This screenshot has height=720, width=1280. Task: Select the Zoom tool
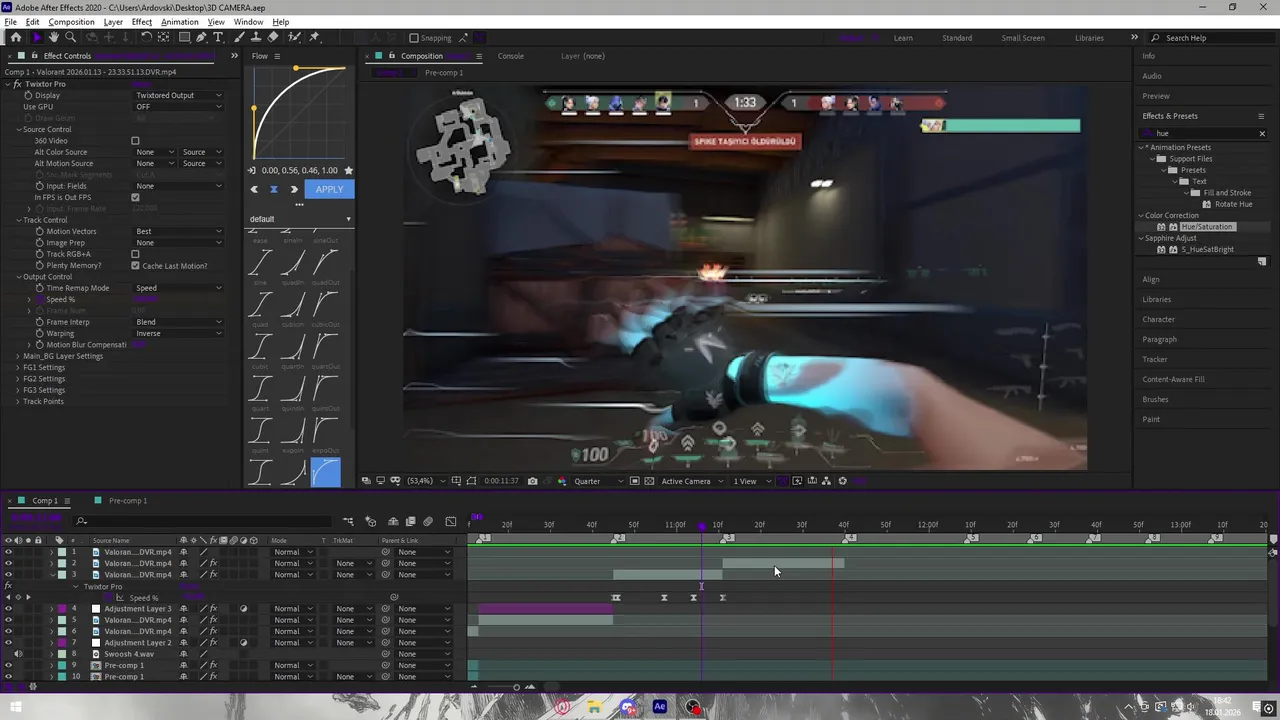click(x=71, y=37)
